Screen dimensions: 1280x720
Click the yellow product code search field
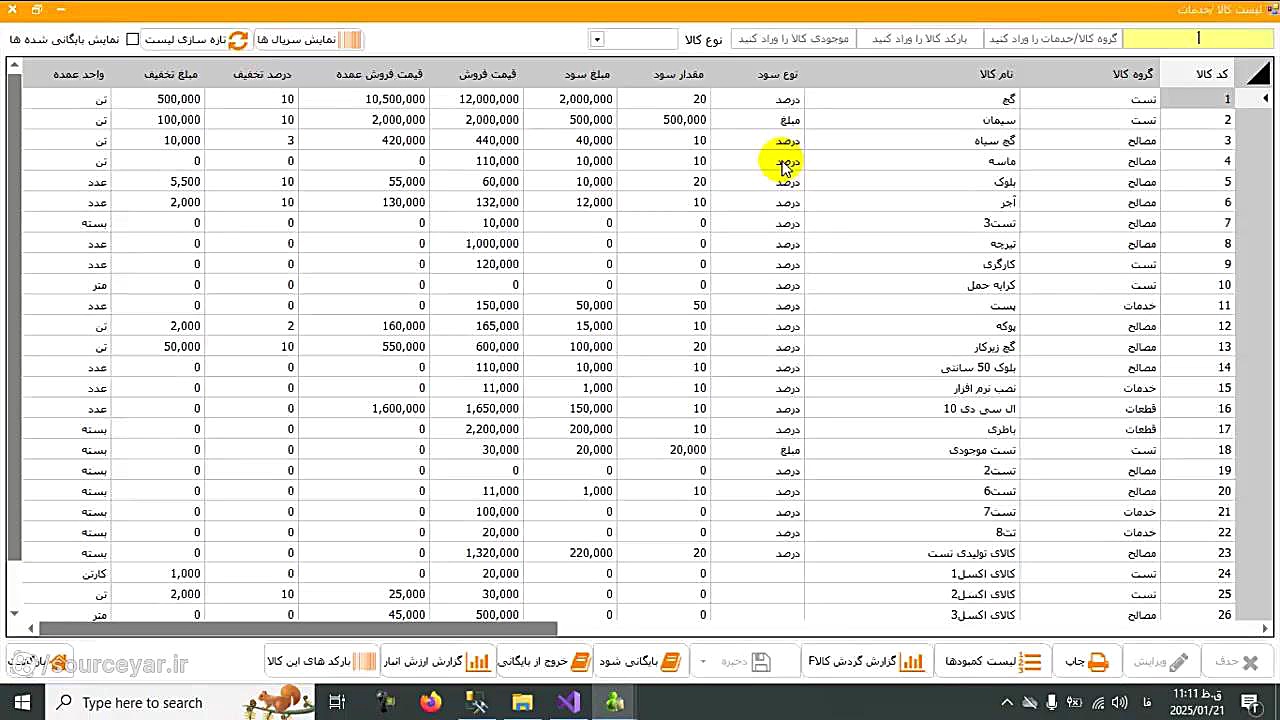(x=1198, y=39)
